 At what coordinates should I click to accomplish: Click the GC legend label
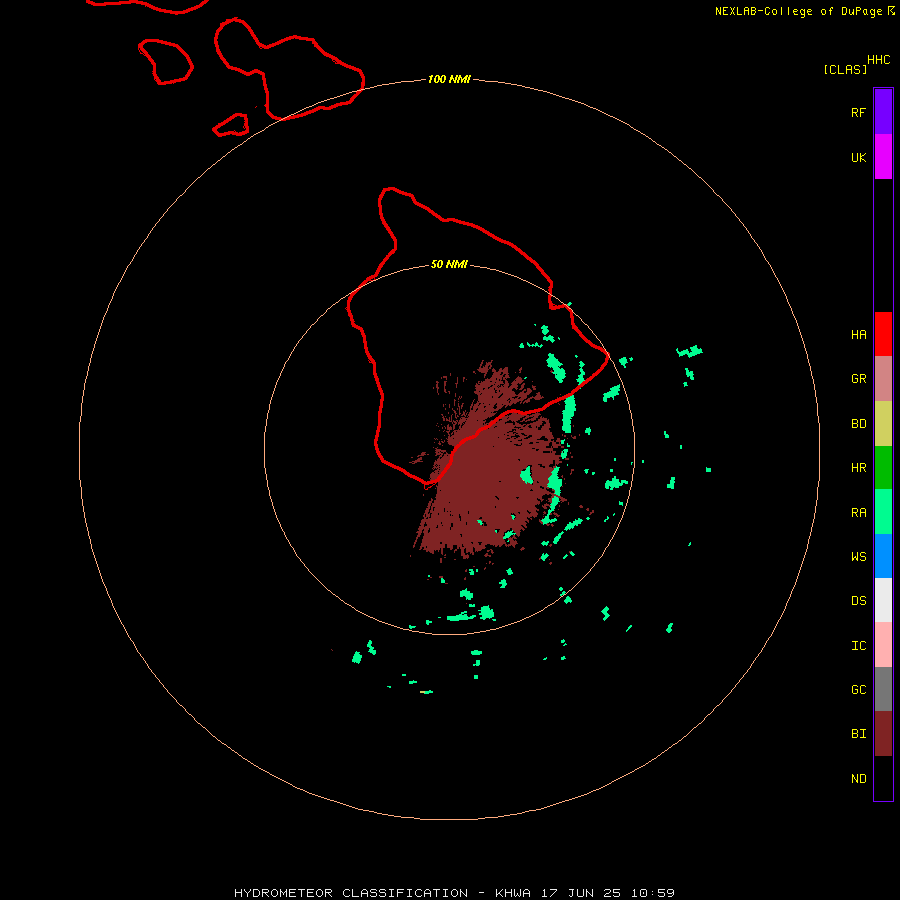click(x=858, y=690)
